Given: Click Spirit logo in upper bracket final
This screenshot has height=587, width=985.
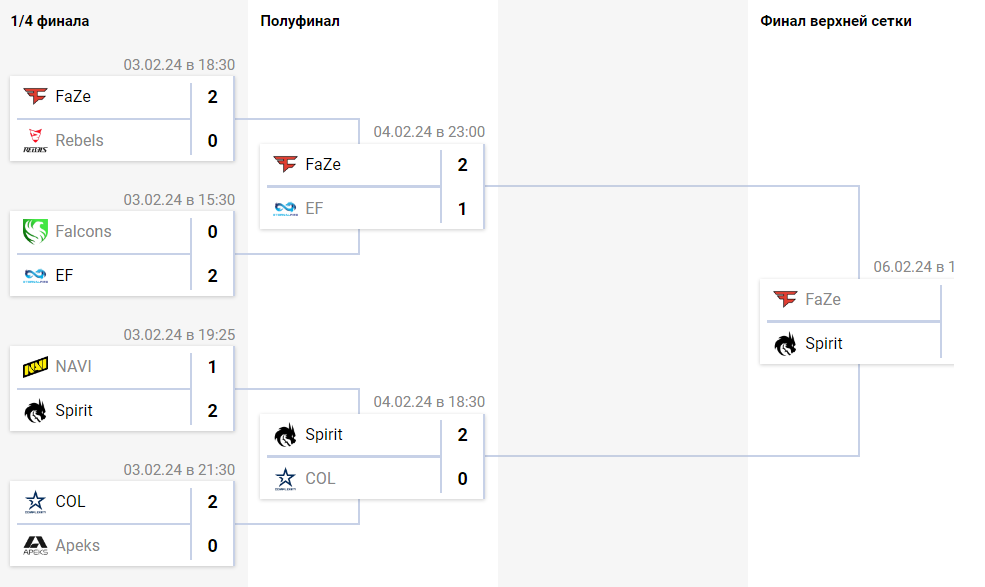Looking at the screenshot, I should point(785,344).
